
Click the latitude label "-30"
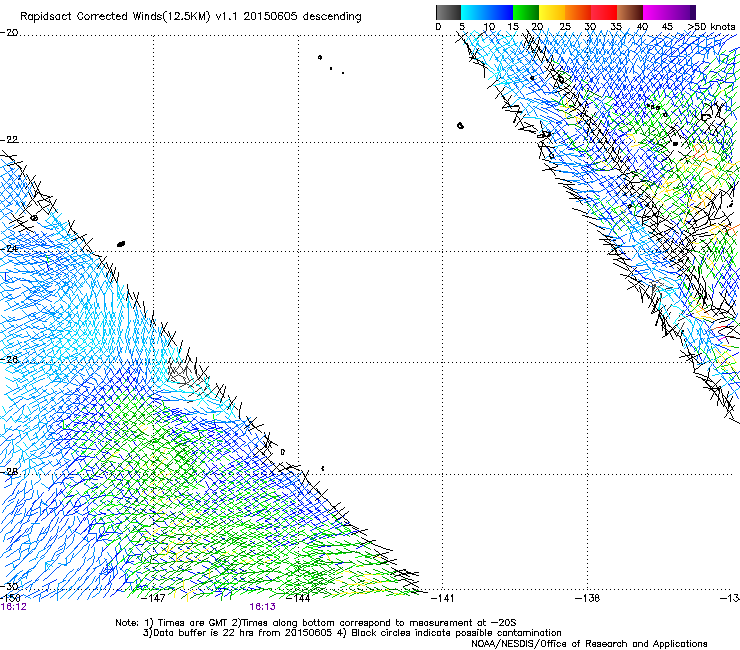pos(9,586)
